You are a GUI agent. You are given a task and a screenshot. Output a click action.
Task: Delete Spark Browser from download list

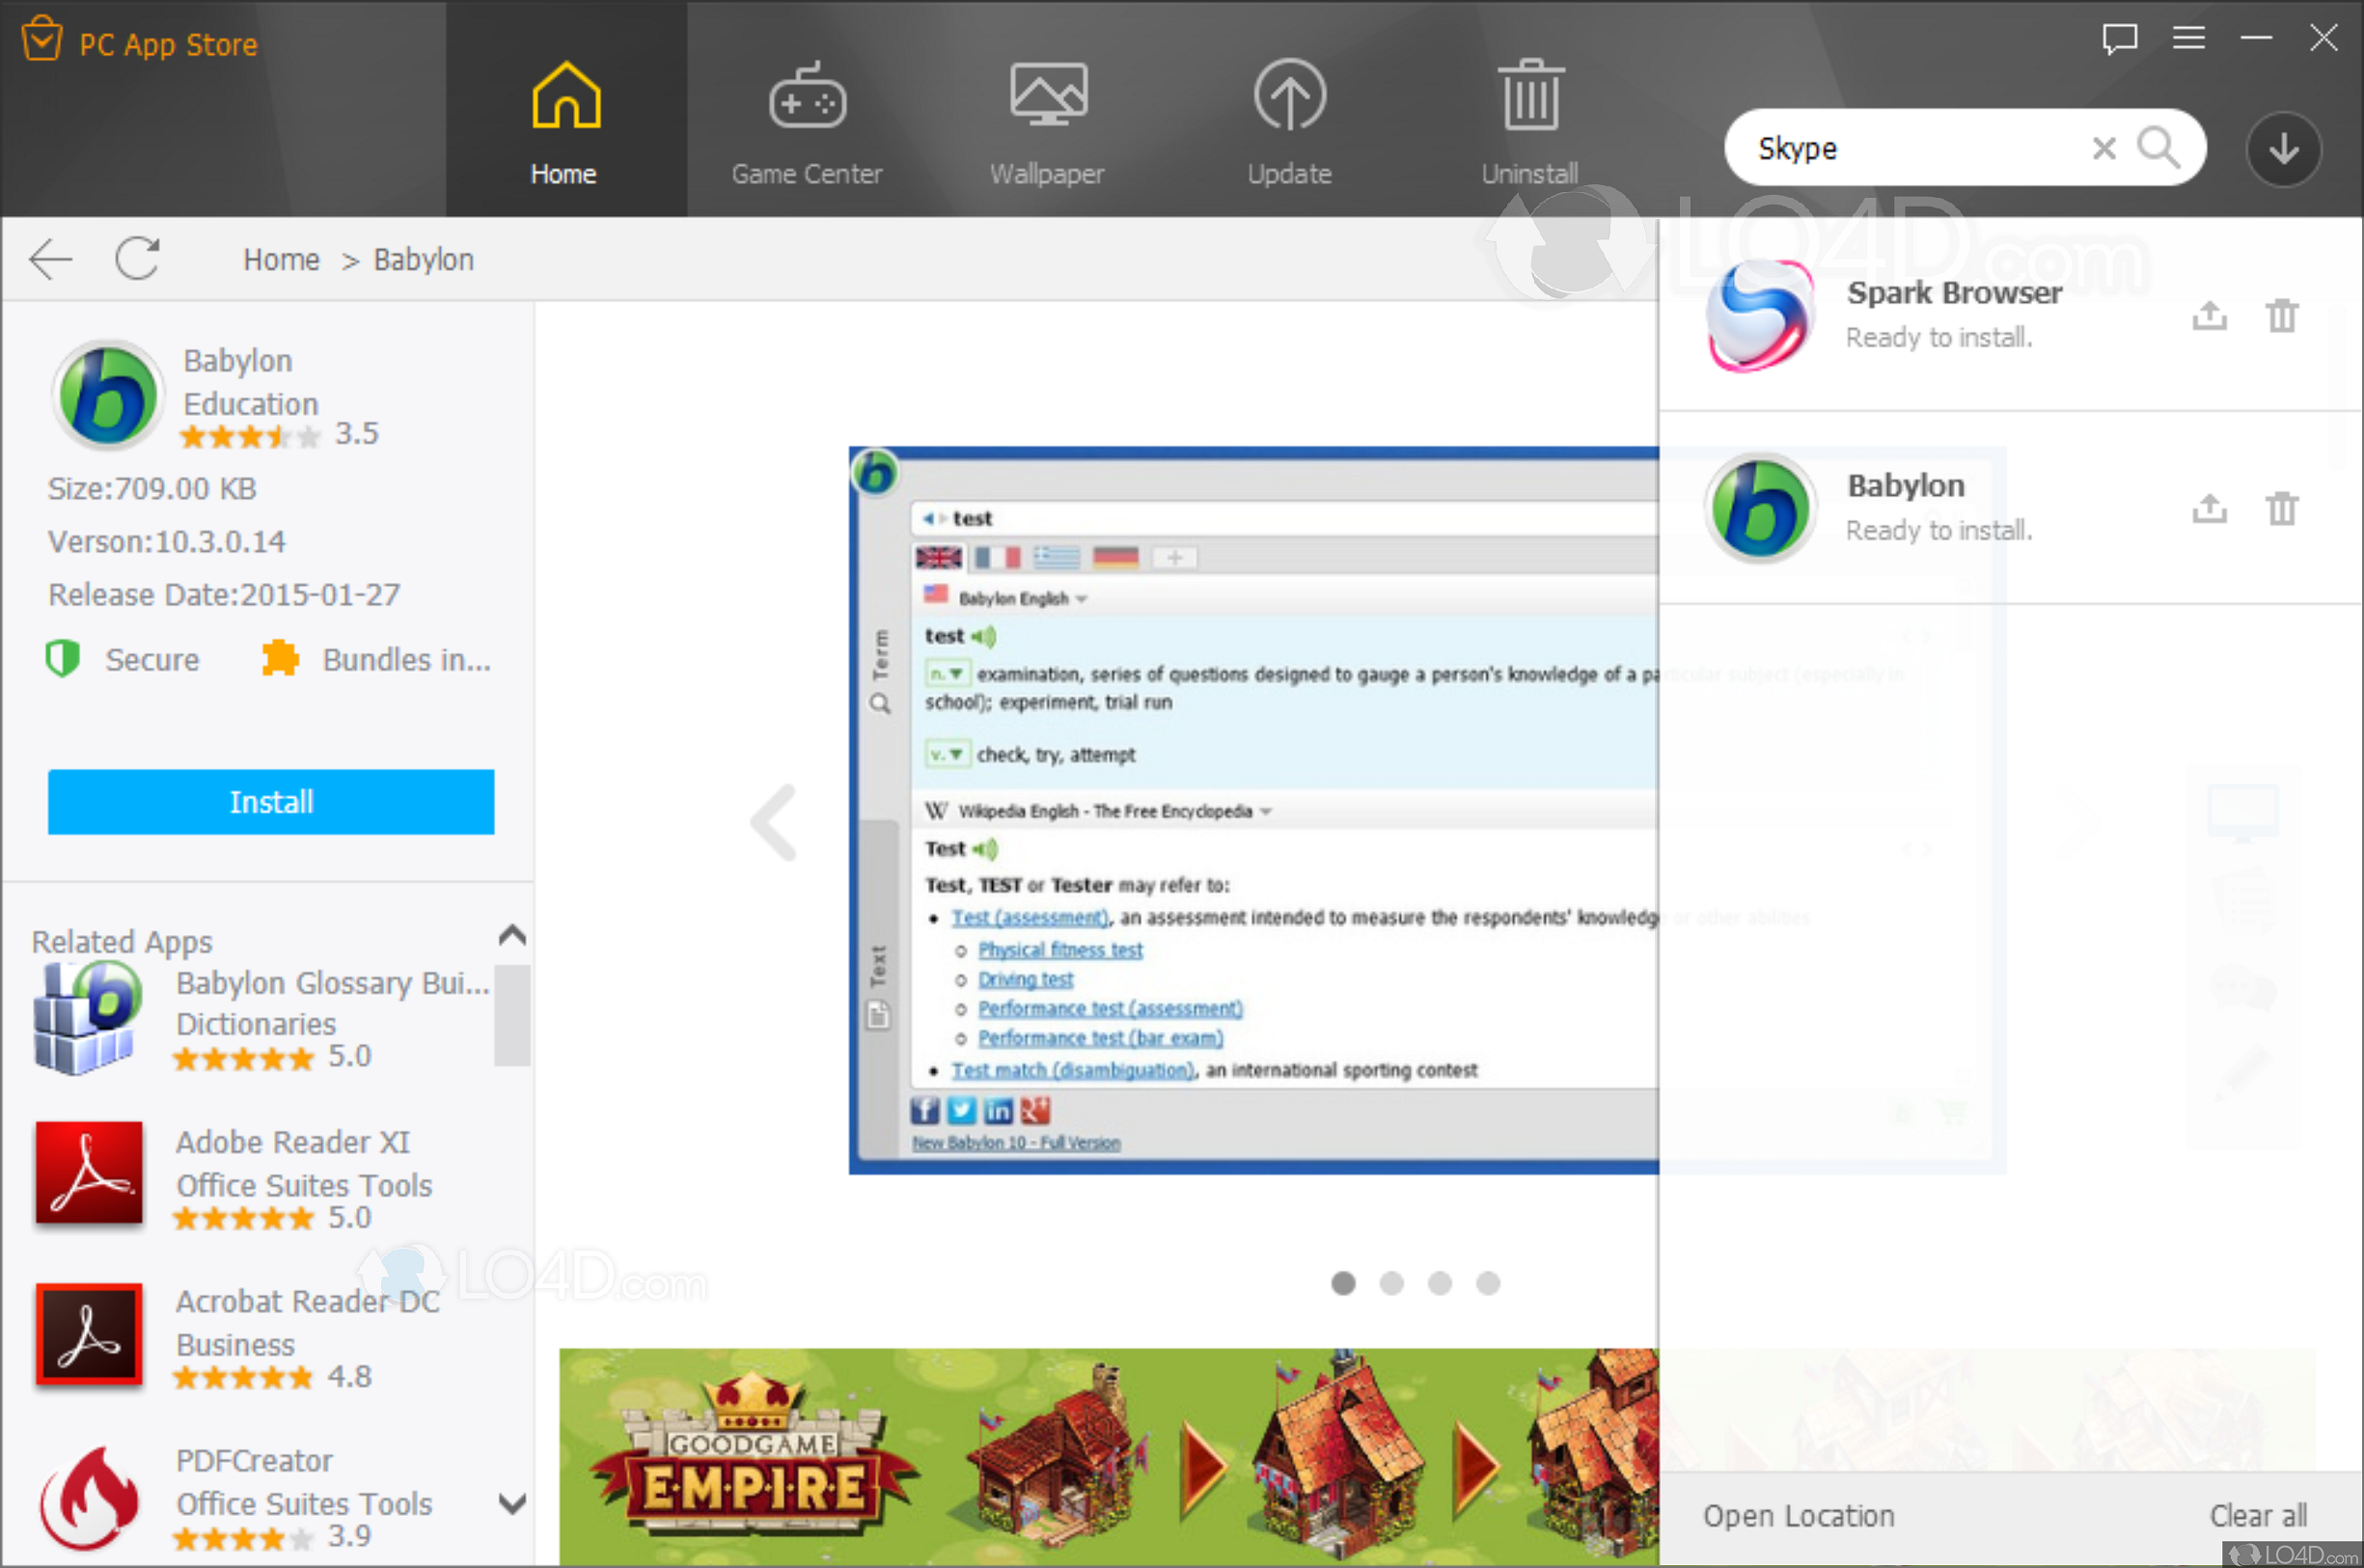[x=2281, y=316]
